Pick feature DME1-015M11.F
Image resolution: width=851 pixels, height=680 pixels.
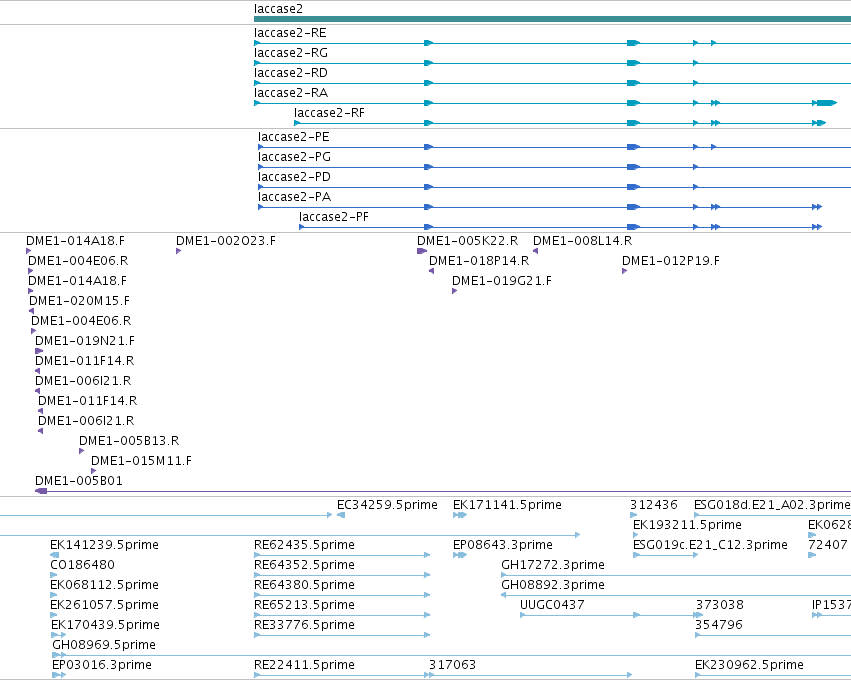tap(141, 461)
